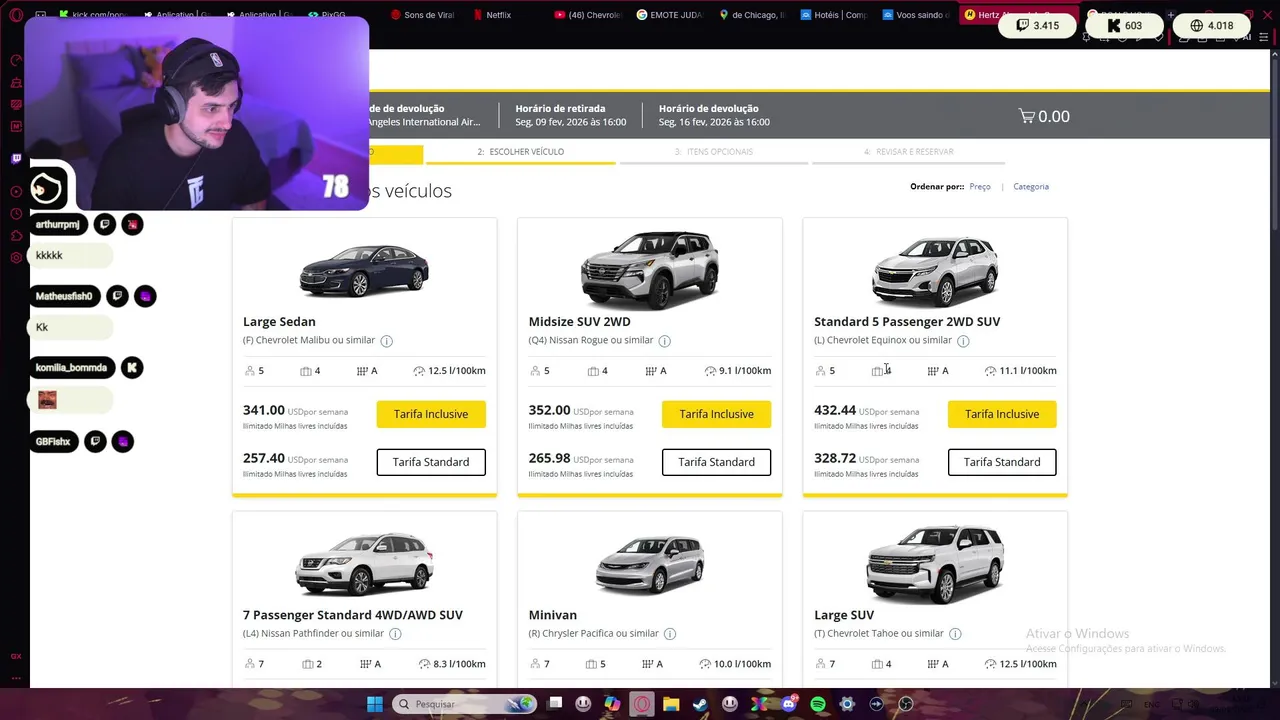Click Twitch viewer count 3.415 badge
1280x720 pixels.
(x=1037, y=26)
